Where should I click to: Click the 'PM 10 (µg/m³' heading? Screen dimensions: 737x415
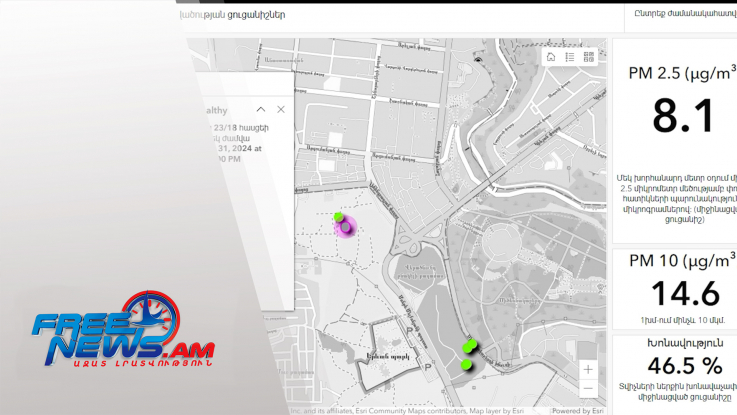point(682,260)
